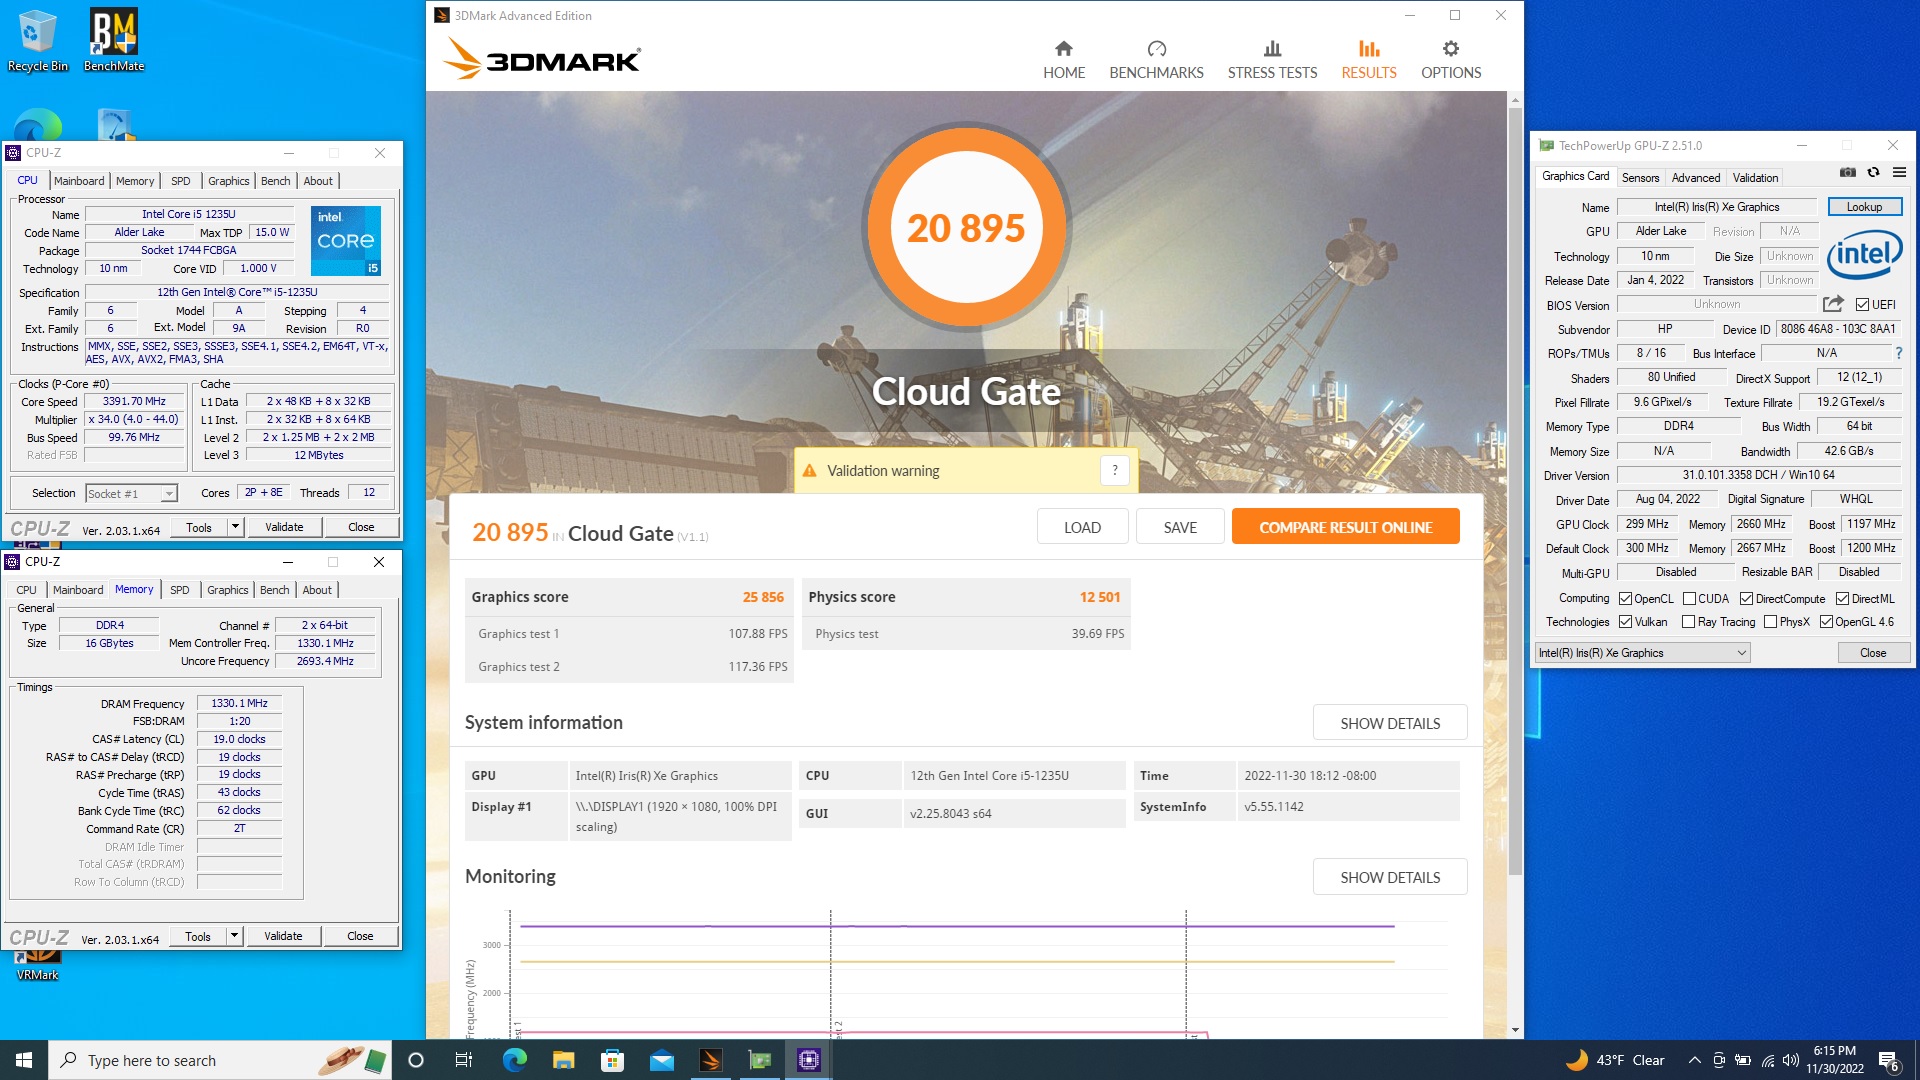
Task: Click the 3DMark vertical scrollbar thumb
Action: [1515, 490]
